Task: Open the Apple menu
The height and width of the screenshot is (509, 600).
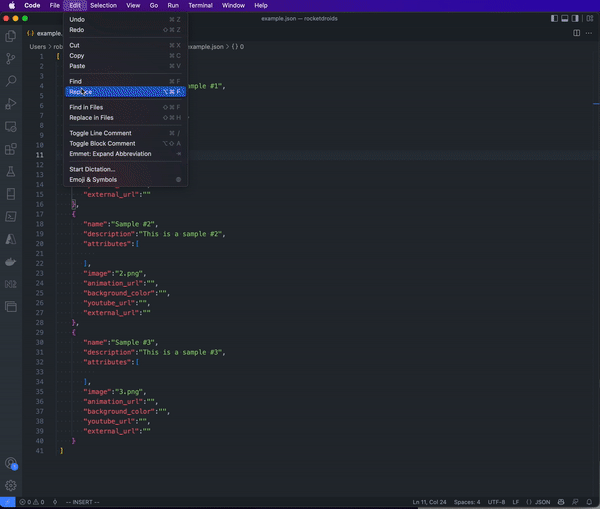Action: click(12, 5)
